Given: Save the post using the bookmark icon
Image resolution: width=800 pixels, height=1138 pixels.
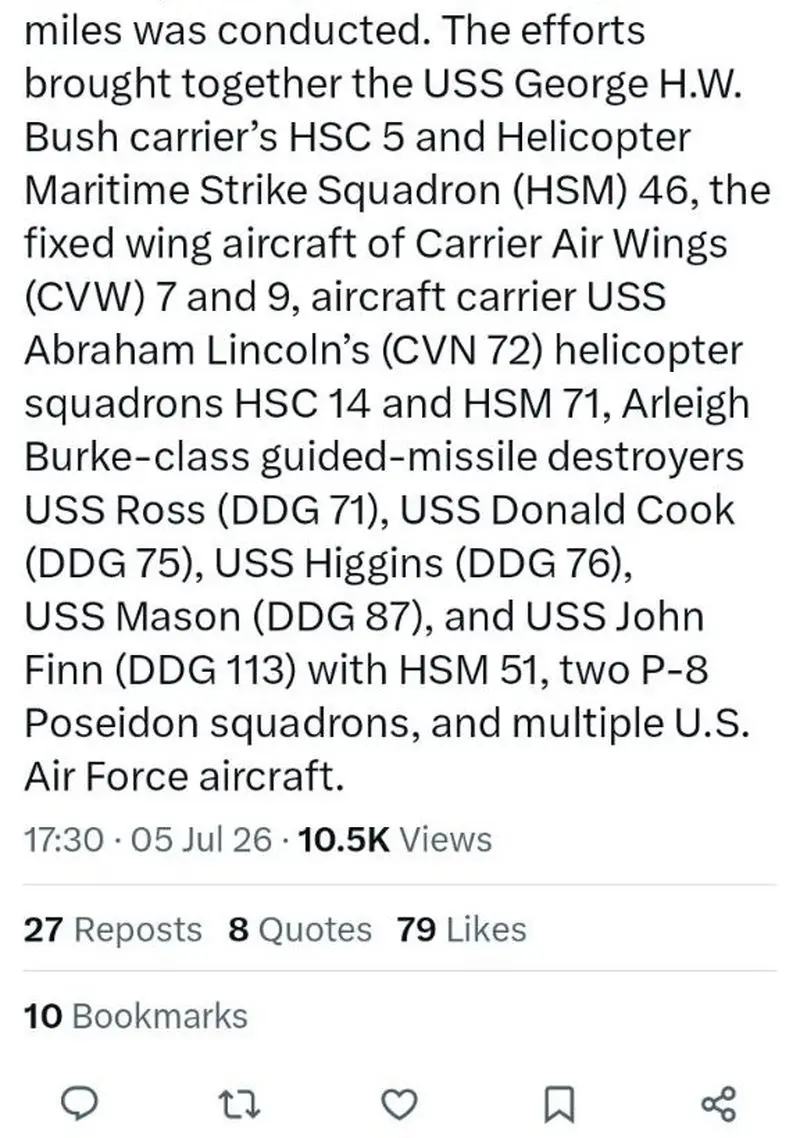Looking at the screenshot, I should click(x=559, y=1104).
